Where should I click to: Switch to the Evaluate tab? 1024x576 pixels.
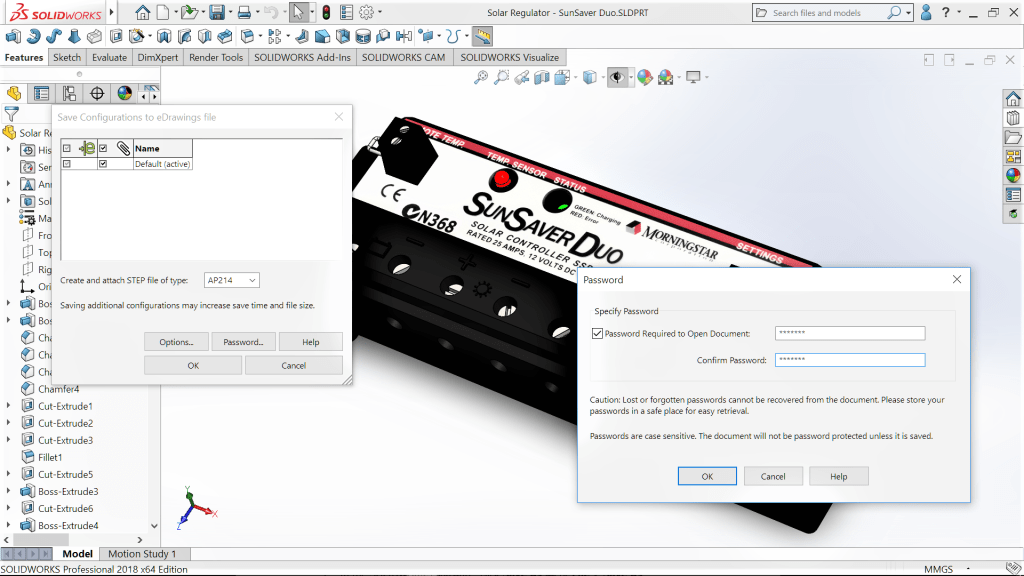[x=109, y=57]
